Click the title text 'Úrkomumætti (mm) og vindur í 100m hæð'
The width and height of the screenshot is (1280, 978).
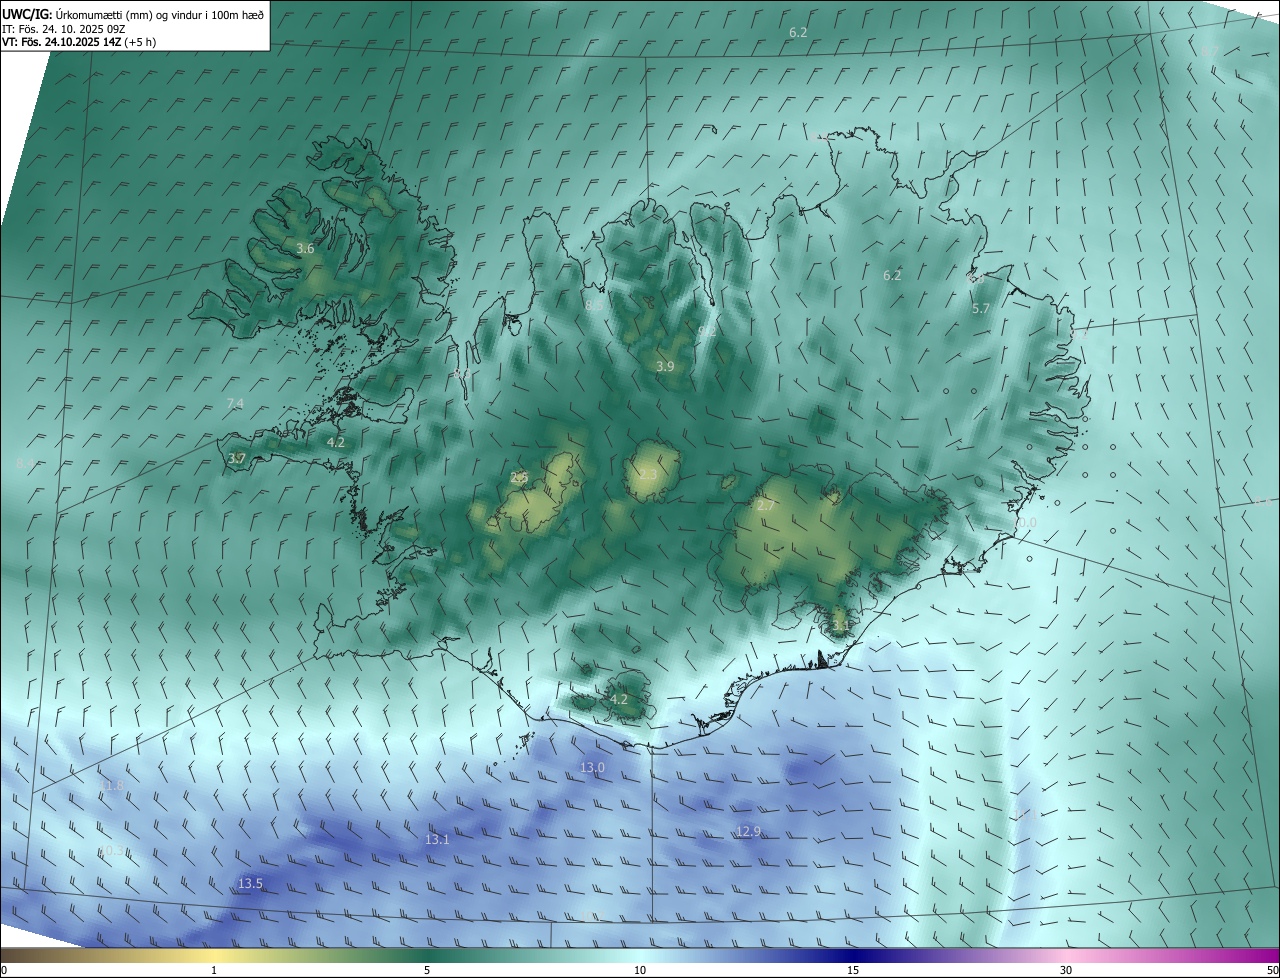[x=160, y=14]
